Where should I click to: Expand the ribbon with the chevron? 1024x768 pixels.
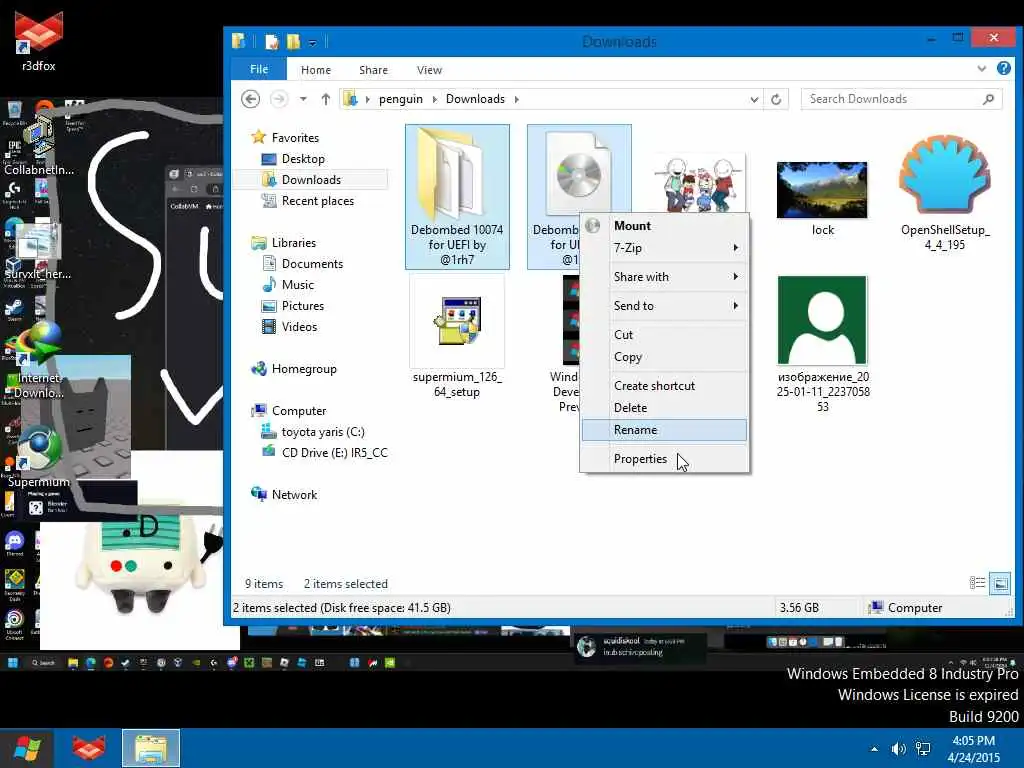982,69
